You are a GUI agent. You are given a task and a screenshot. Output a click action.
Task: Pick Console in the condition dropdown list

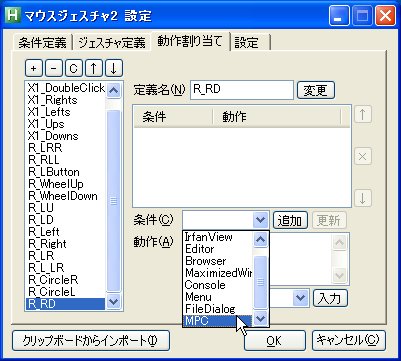click(x=218, y=285)
